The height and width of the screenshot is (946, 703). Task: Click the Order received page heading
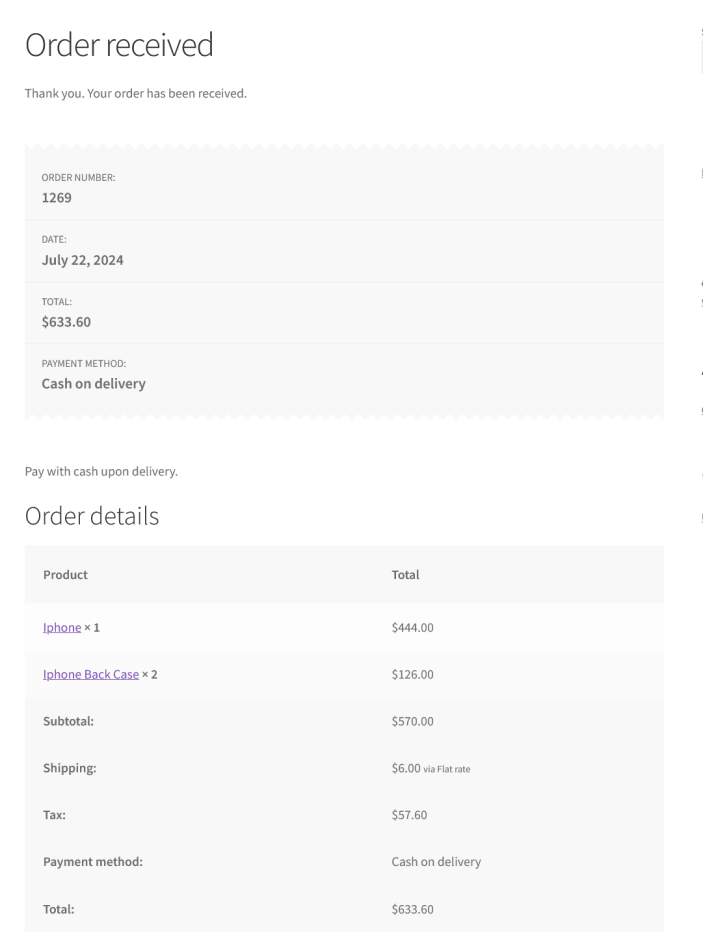tap(119, 45)
